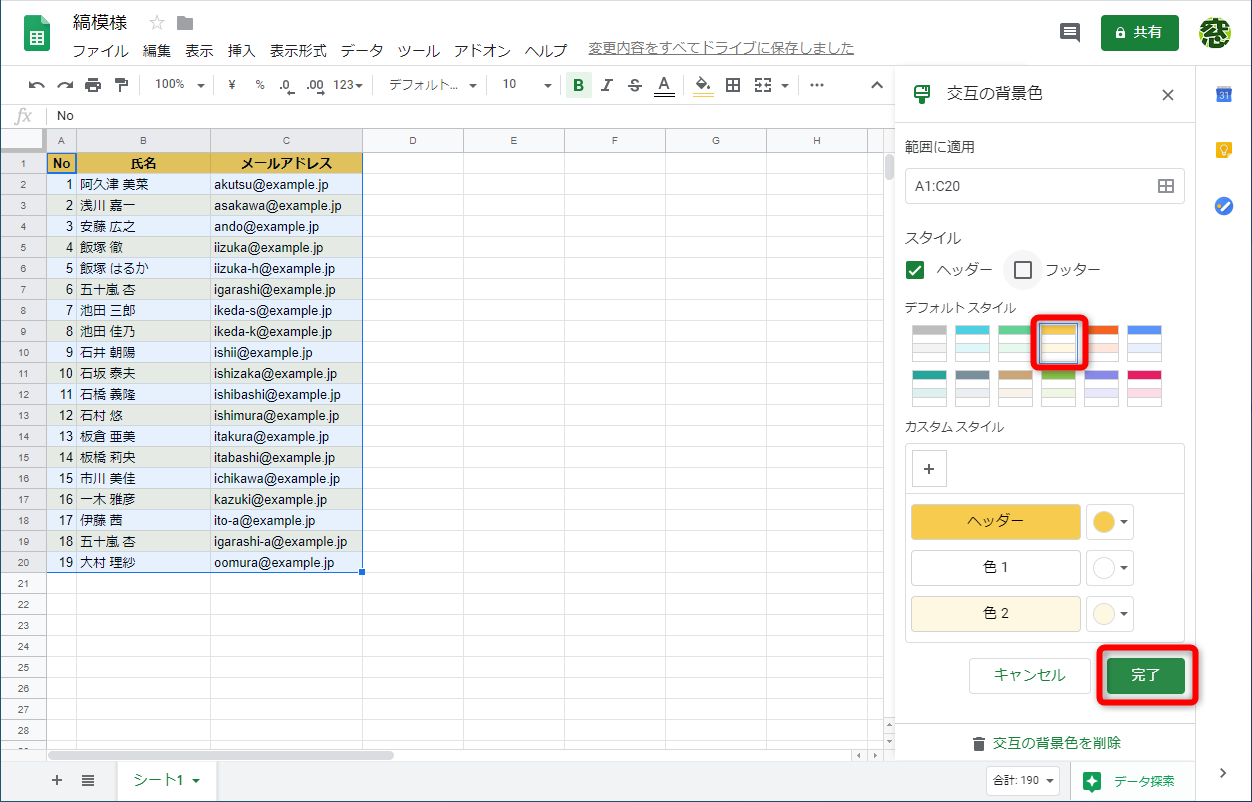Open the 100% zoom dropdown

(x=180, y=85)
